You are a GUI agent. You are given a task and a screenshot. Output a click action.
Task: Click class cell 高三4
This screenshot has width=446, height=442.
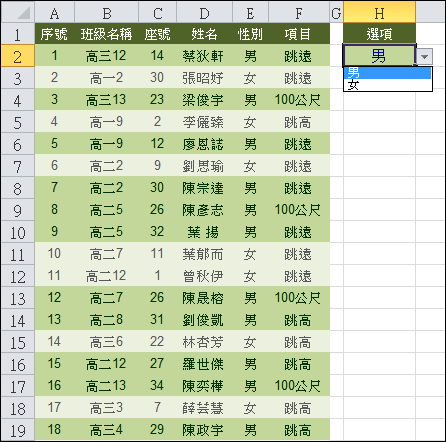point(106,430)
